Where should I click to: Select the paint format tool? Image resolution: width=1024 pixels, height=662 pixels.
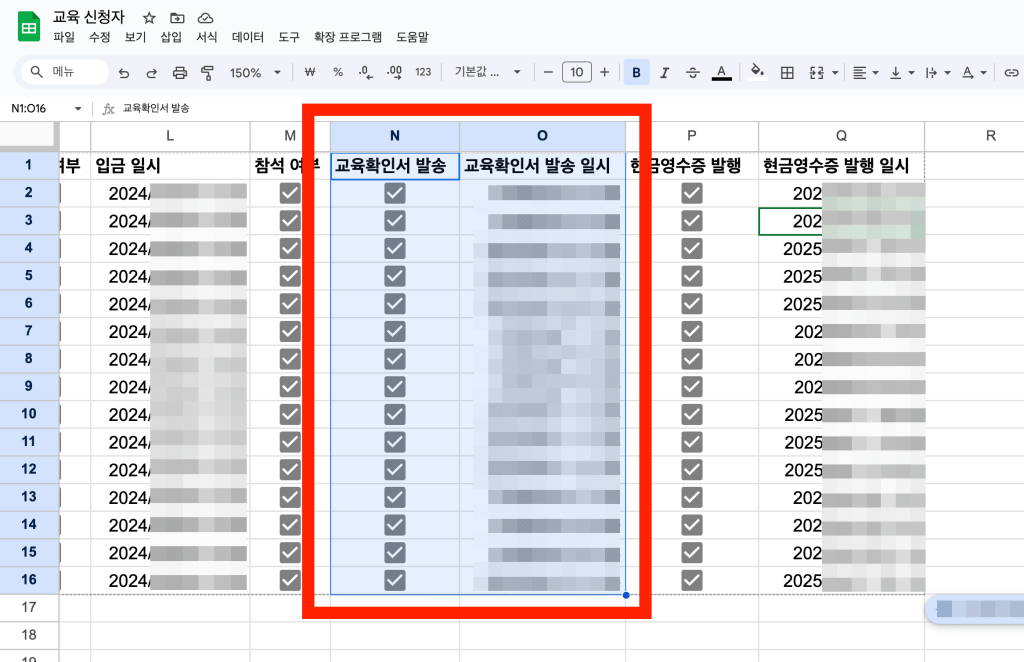tap(208, 73)
